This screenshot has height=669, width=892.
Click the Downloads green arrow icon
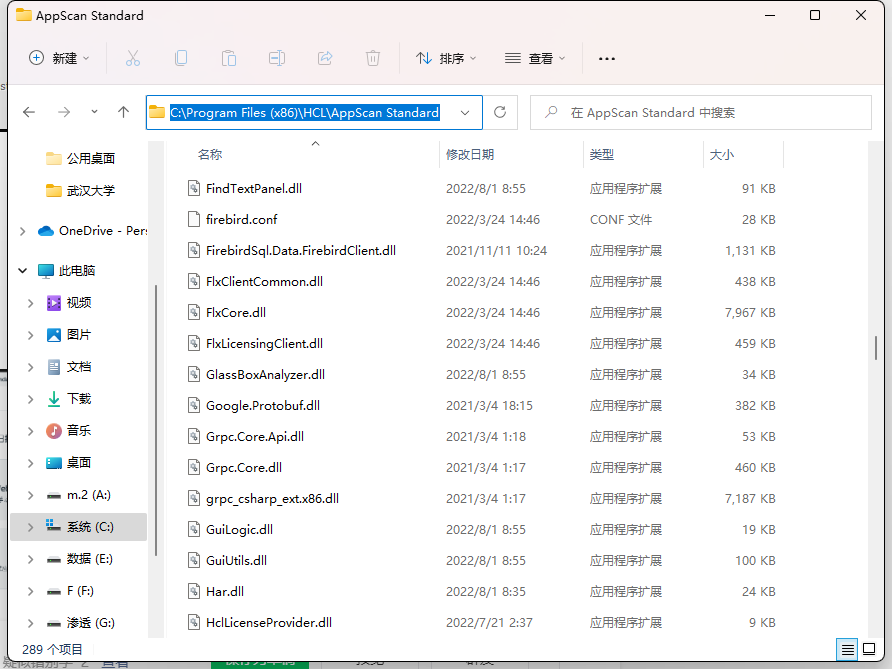pyautogui.click(x=53, y=399)
